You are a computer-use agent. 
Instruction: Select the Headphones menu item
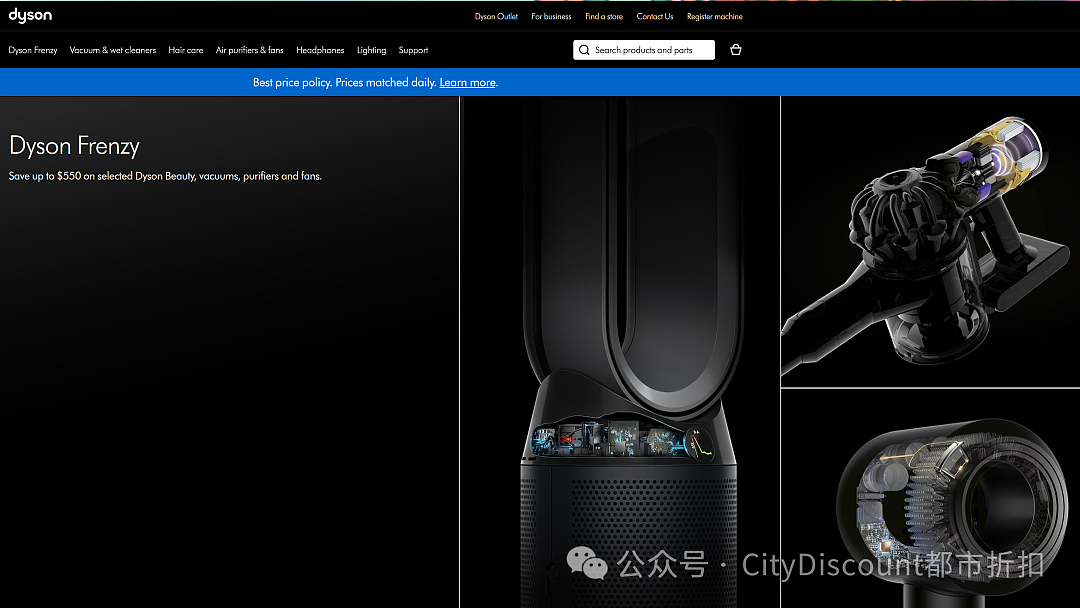pos(320,50)
